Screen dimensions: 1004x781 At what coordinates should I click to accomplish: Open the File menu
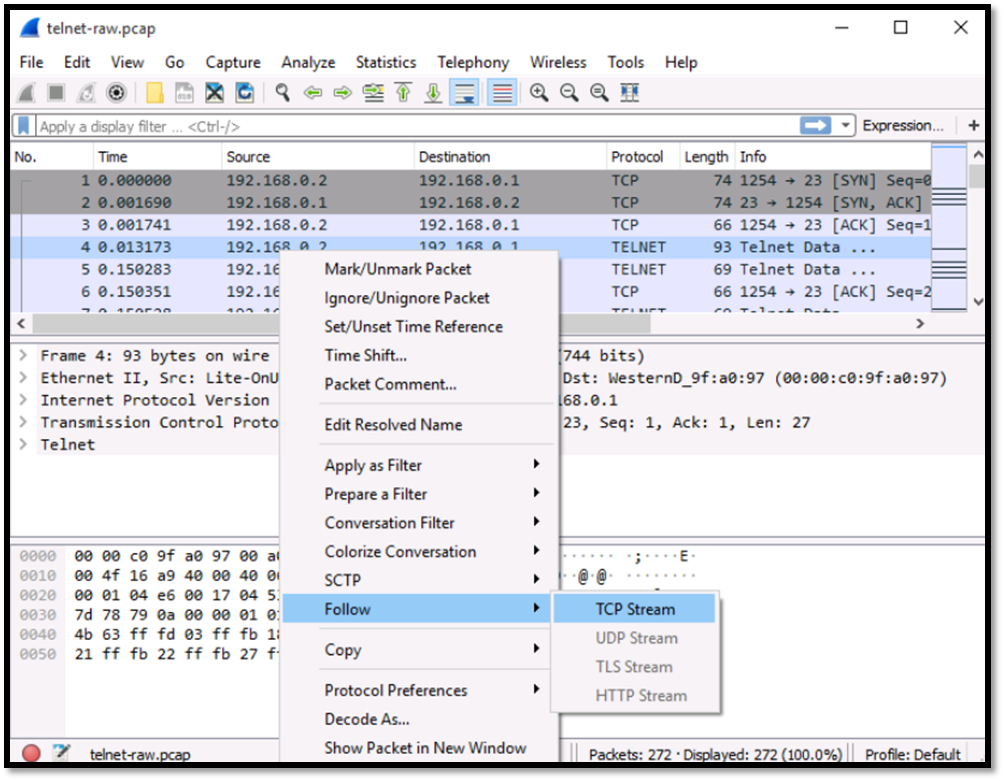click(x=31, y=63)
